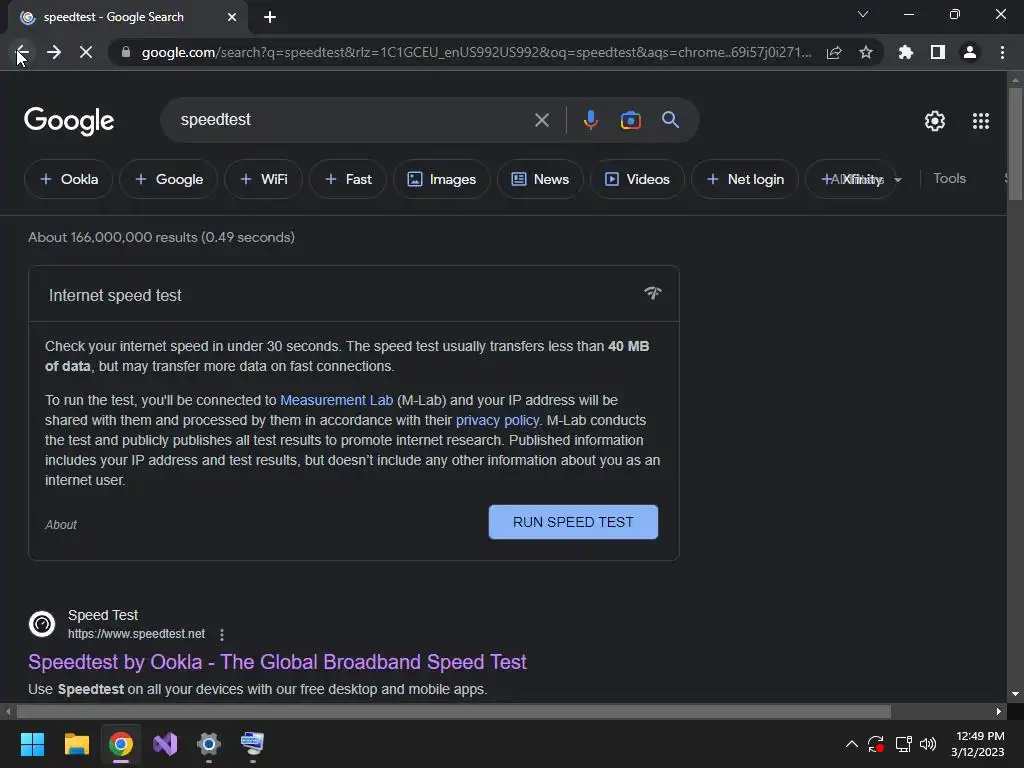The width and height of the screenshot is (1024, 768).
Task: Open a new tab with plus button
Action: 270,17
